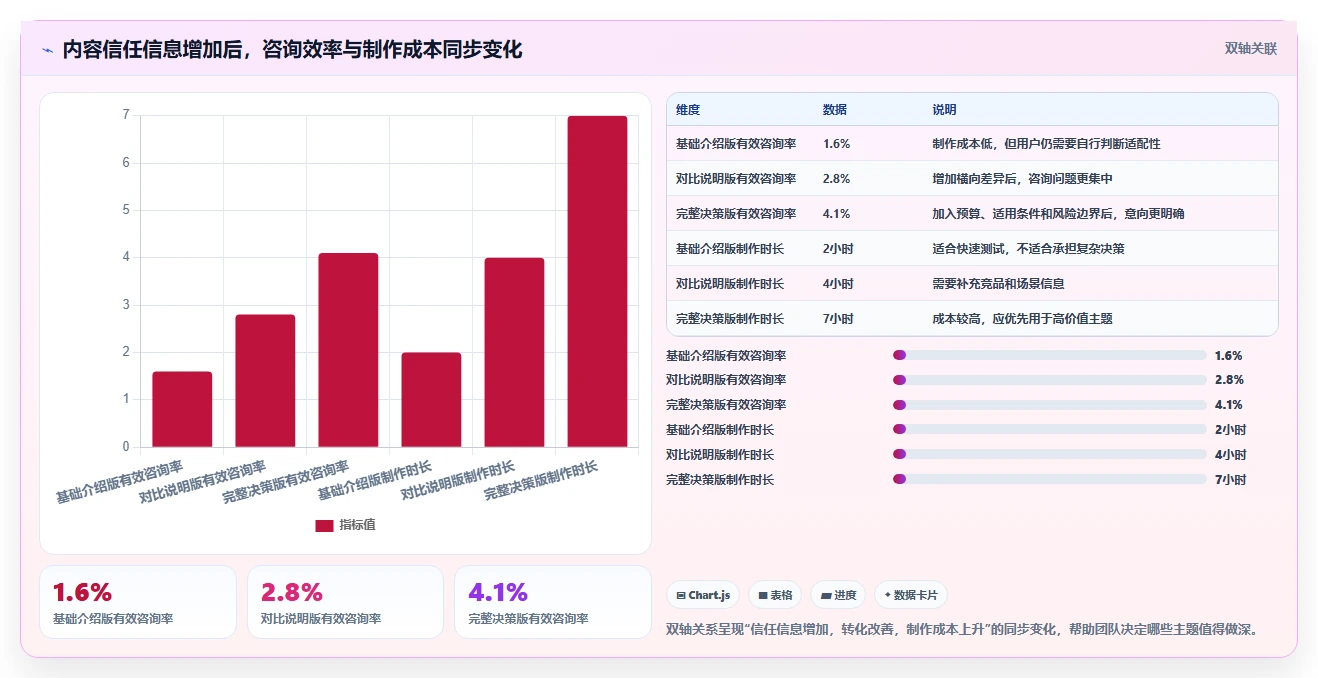Viewport: 1318px width, 678px height.
Task: Click the 7小时 progress bar for 完整决策版制作时长
Action: pyautogui.click(x=1049, y=480)
